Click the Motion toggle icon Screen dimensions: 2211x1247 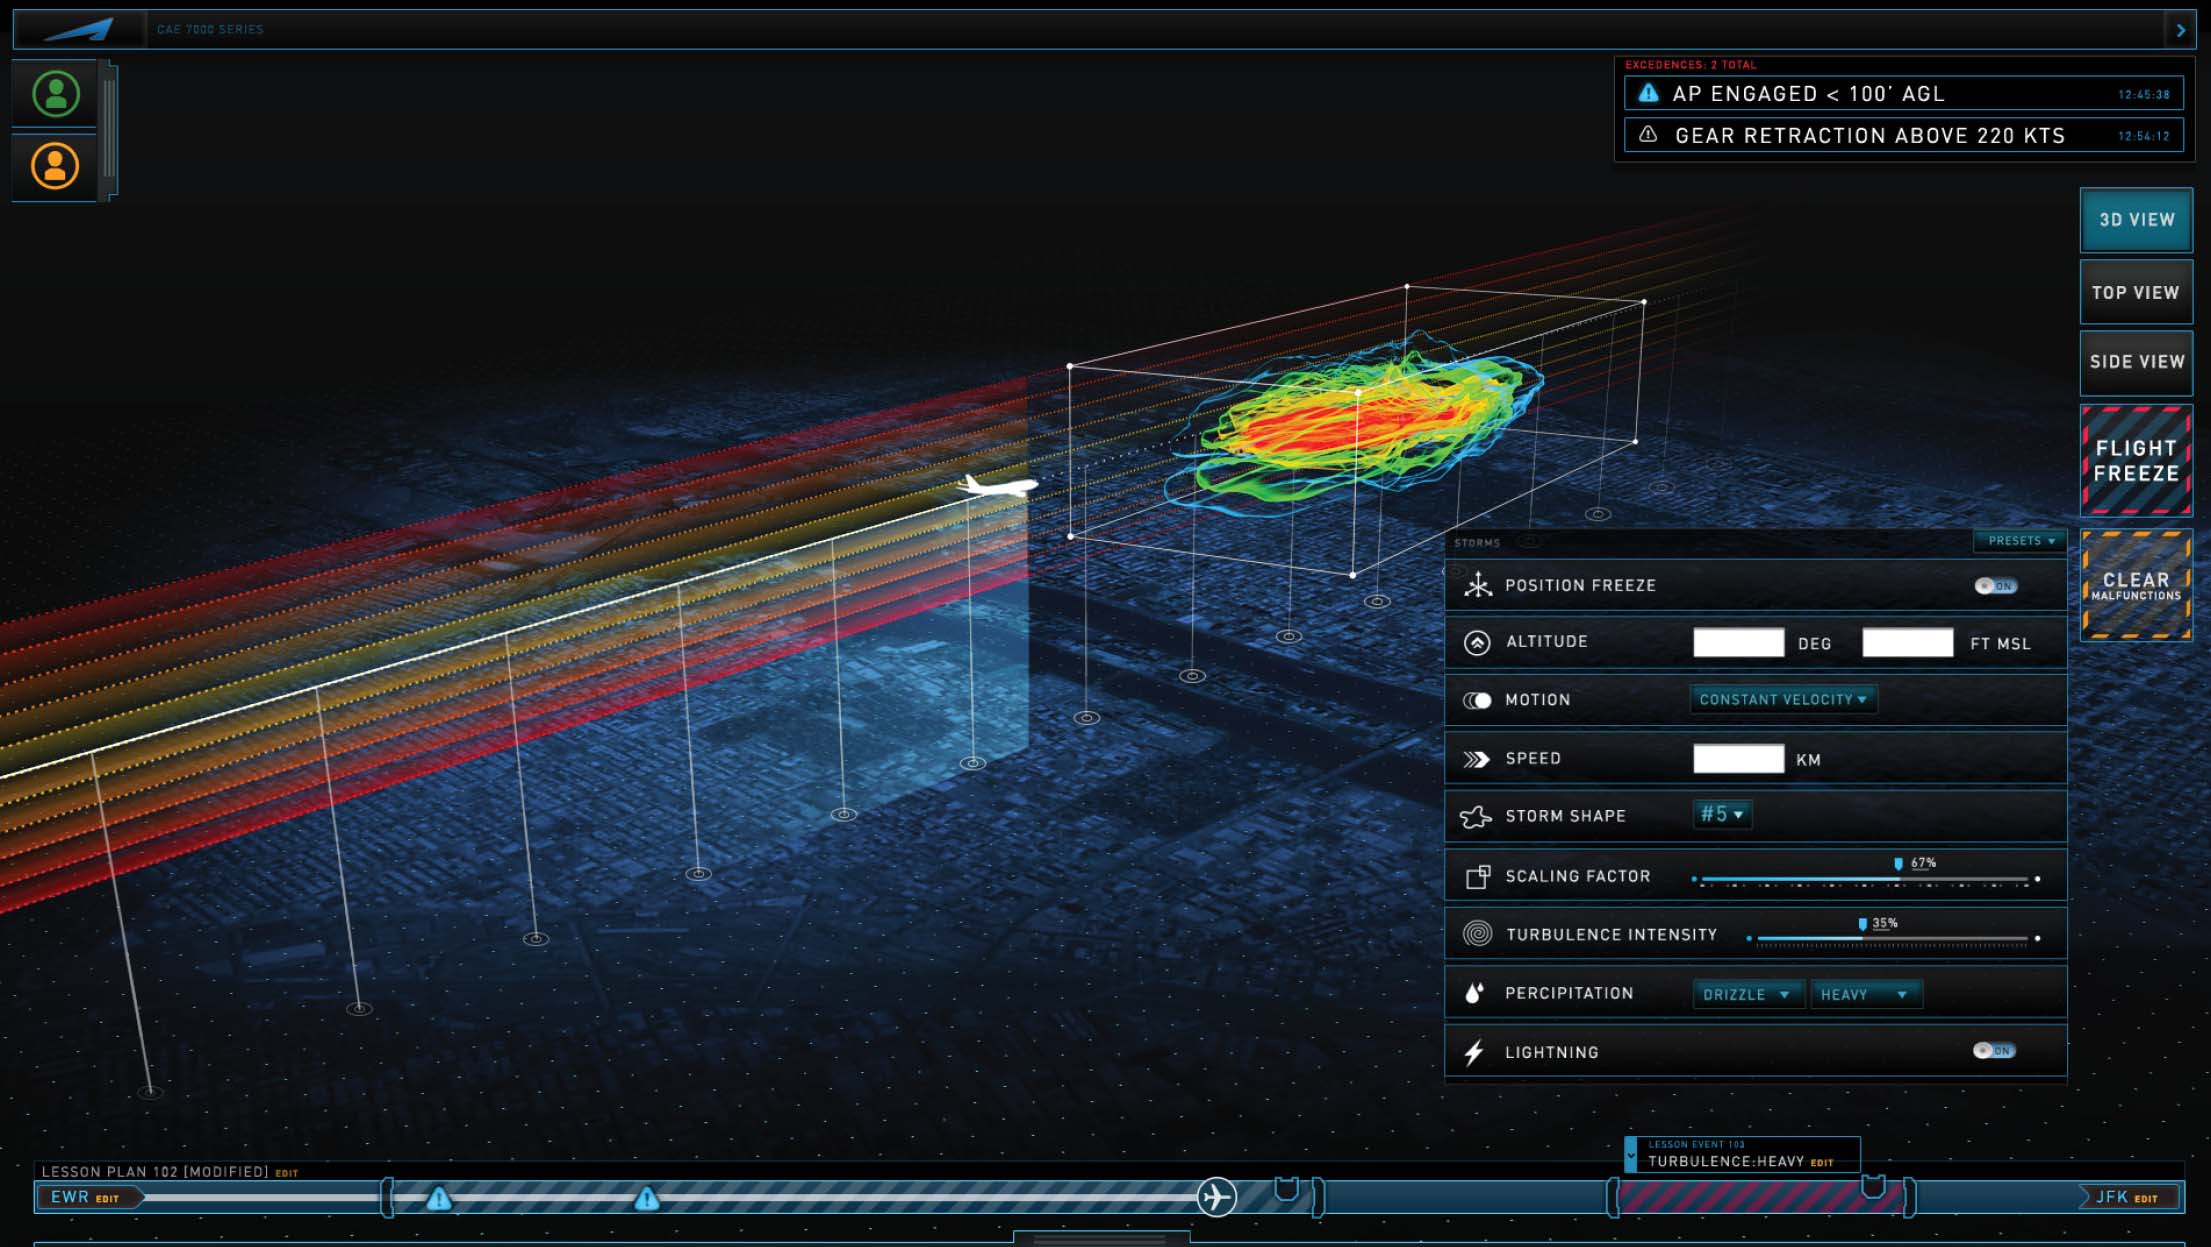tap(1477, 700)
